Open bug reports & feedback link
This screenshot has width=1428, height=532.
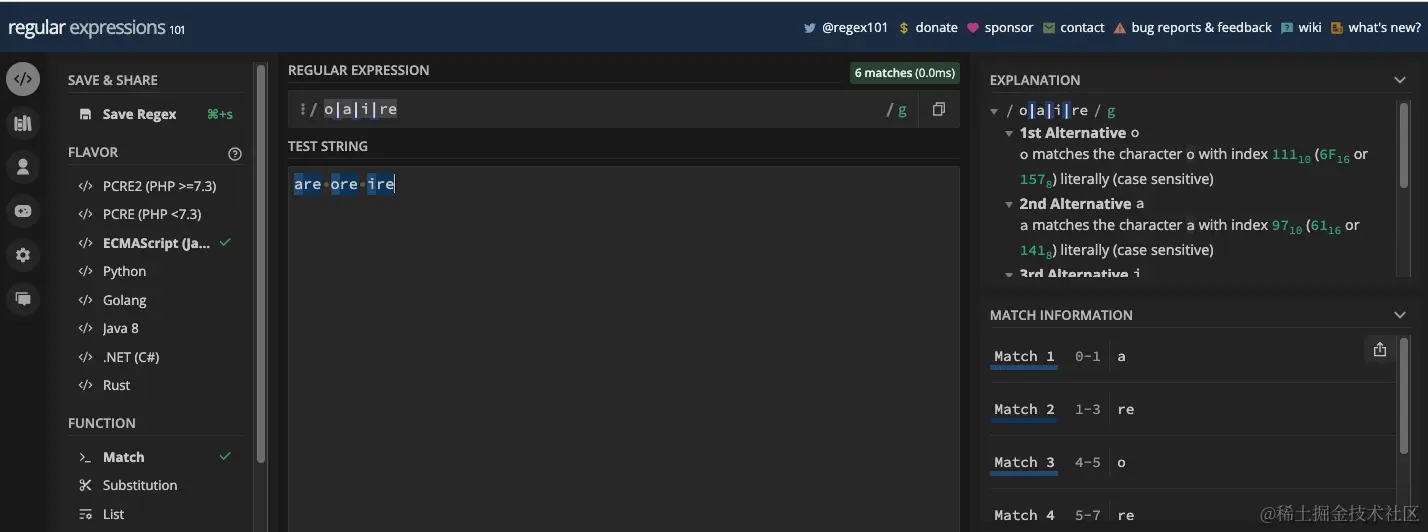tap(1201, 28)
